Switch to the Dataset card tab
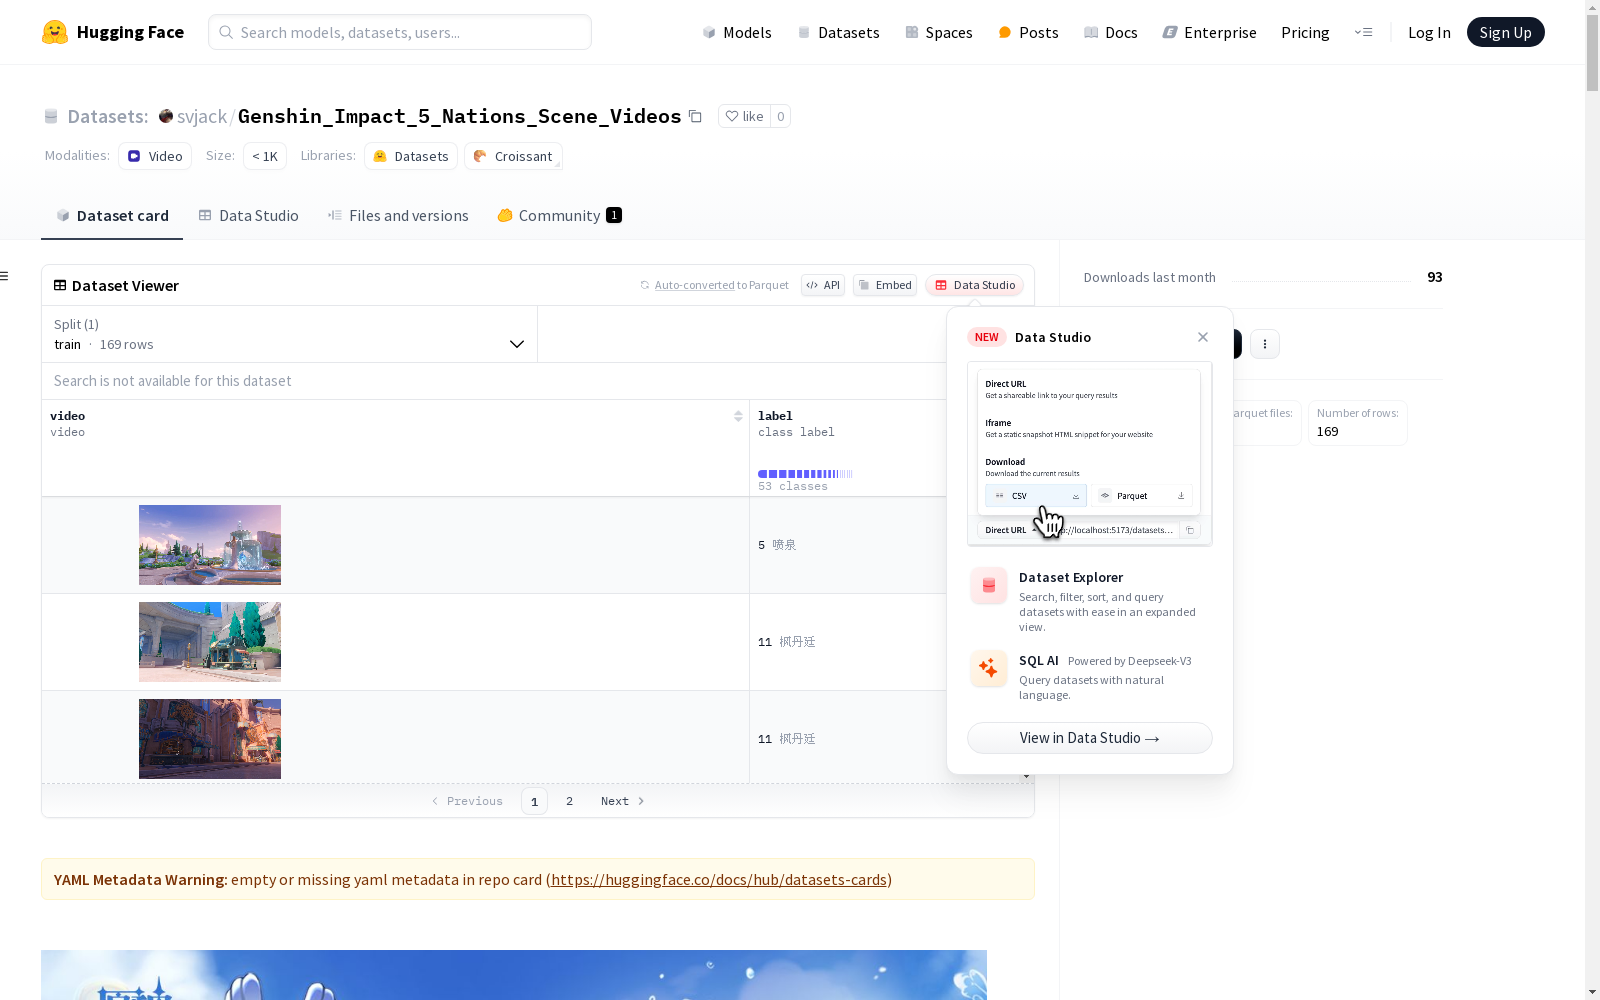Viewport: 1600px width, 1000px height. click(x=112, y=216)
